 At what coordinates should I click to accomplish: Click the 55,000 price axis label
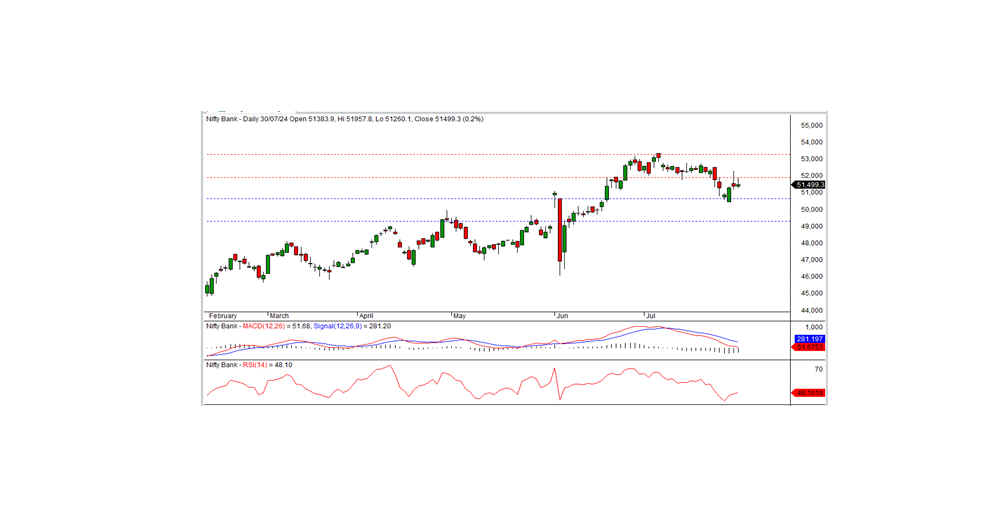(810, 126)
